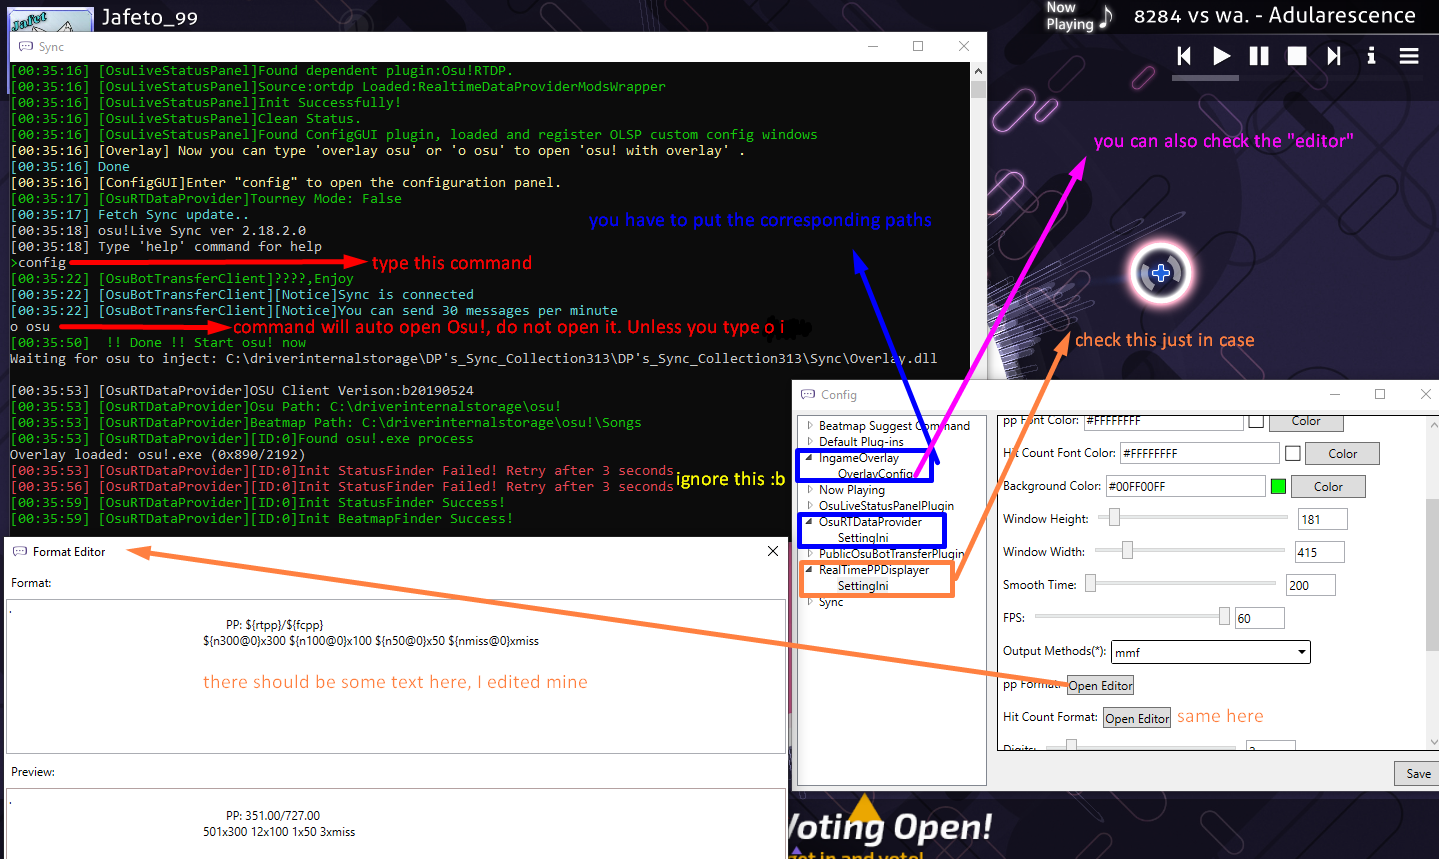Minimize the Config window
This screenshot has width=1439, height=859.
tap(1334, 395)
